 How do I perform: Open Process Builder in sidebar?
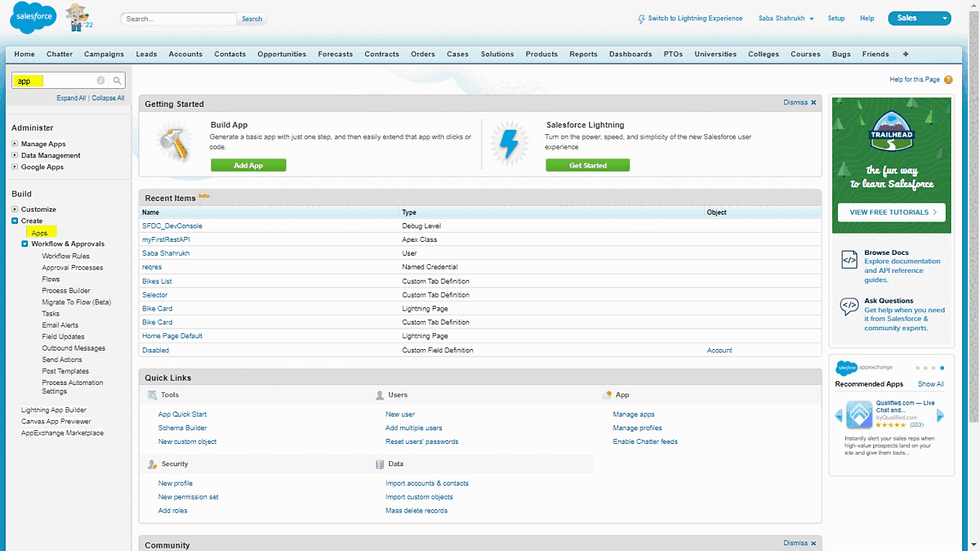66,290
